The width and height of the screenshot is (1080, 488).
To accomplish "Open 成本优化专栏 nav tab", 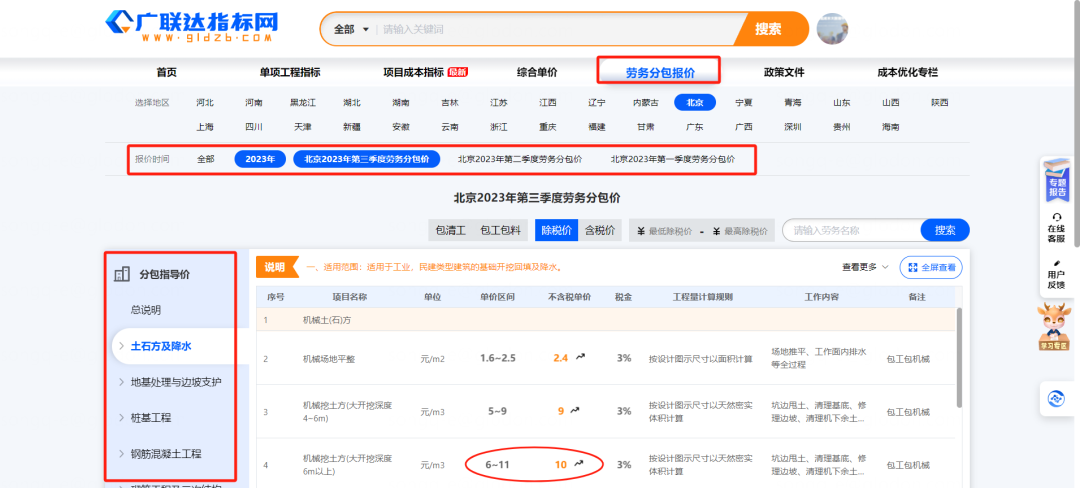I will [x=907, y=72].
